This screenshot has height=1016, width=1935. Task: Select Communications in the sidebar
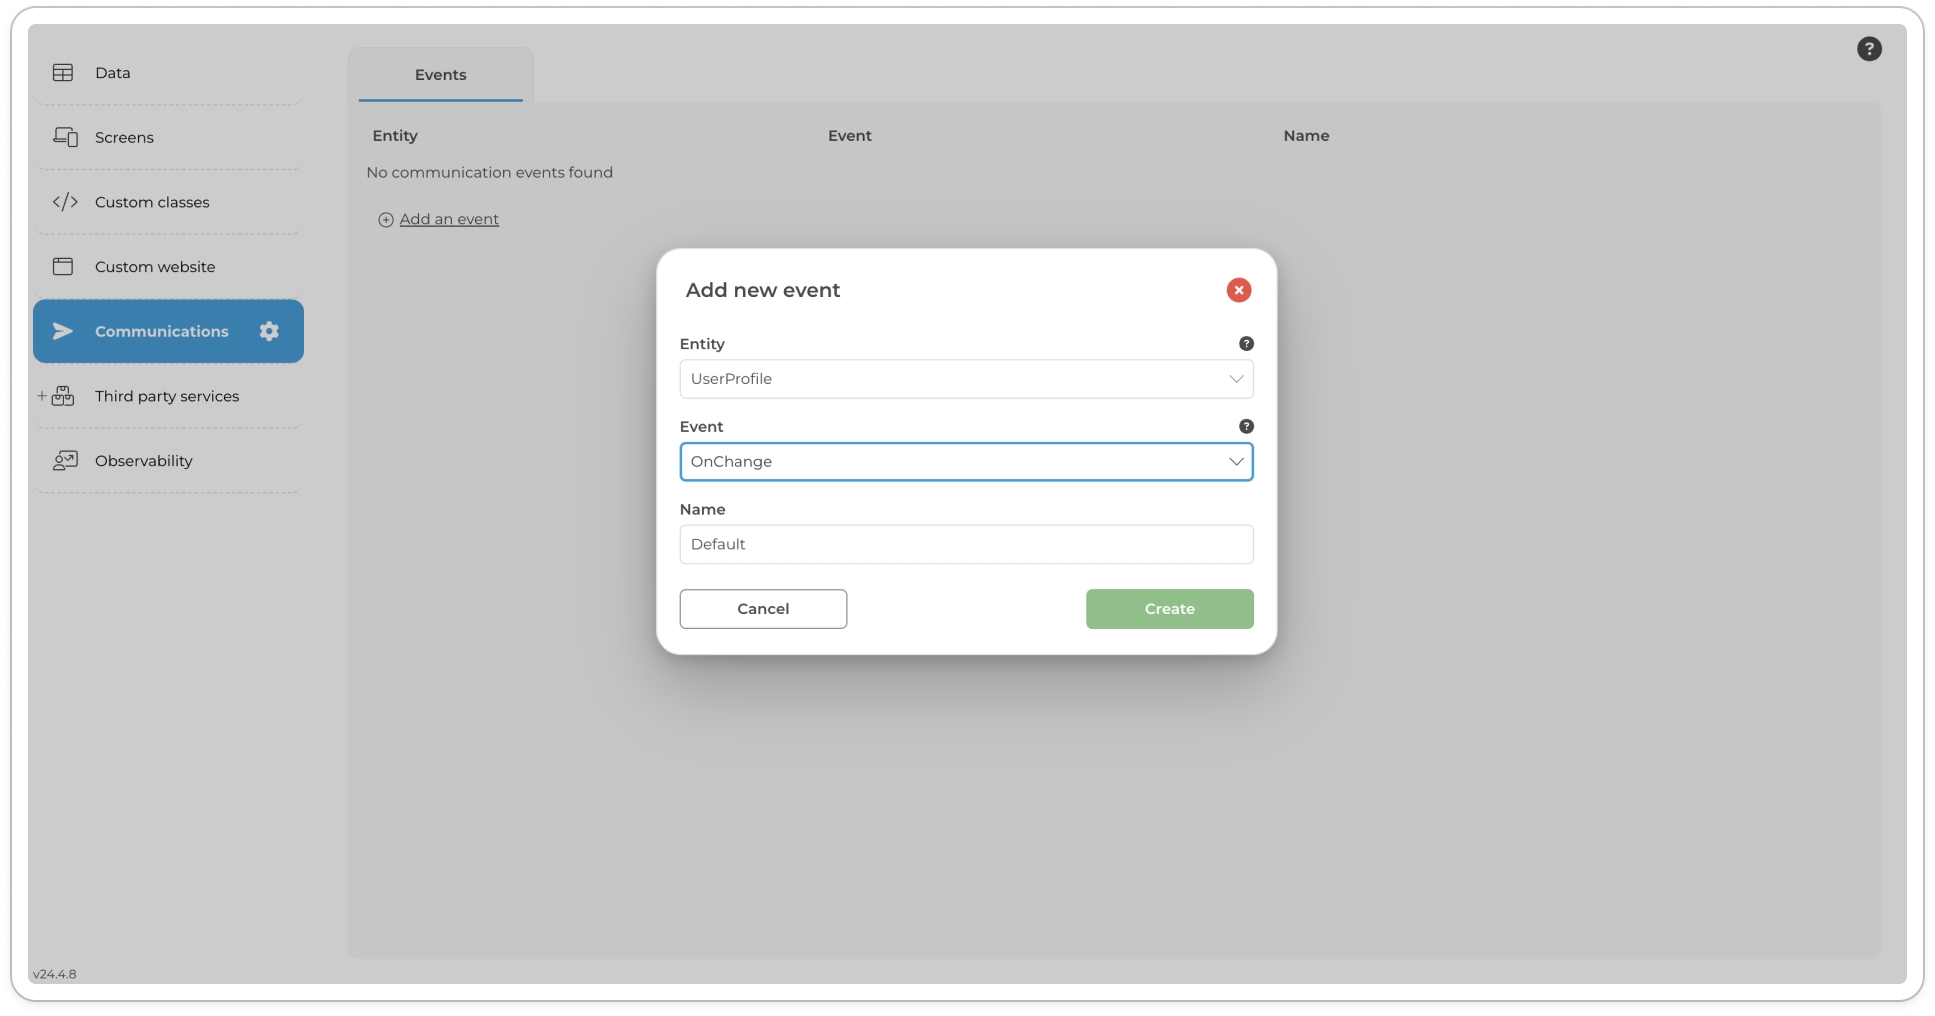(x=161, y=331)
